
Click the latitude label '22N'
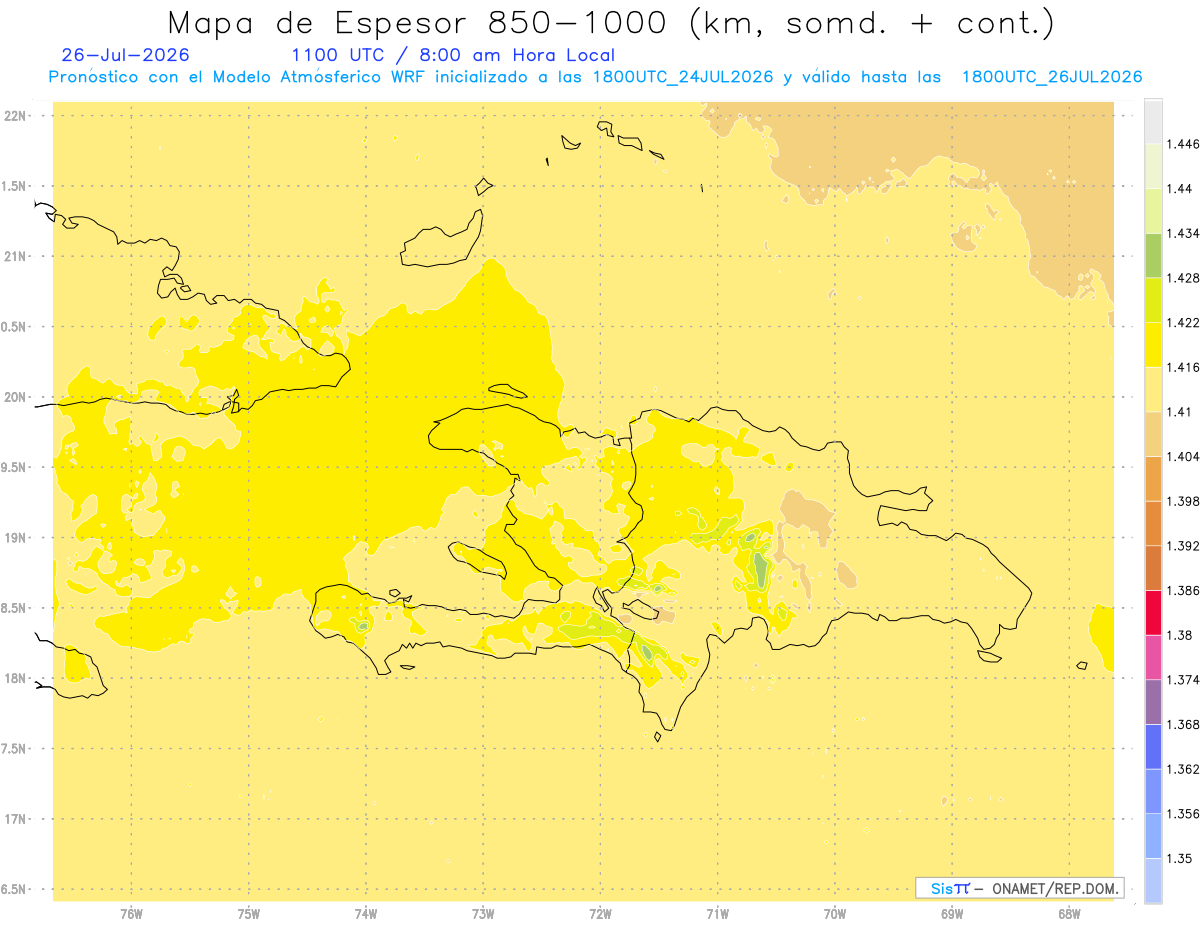[x=17, y=116]
